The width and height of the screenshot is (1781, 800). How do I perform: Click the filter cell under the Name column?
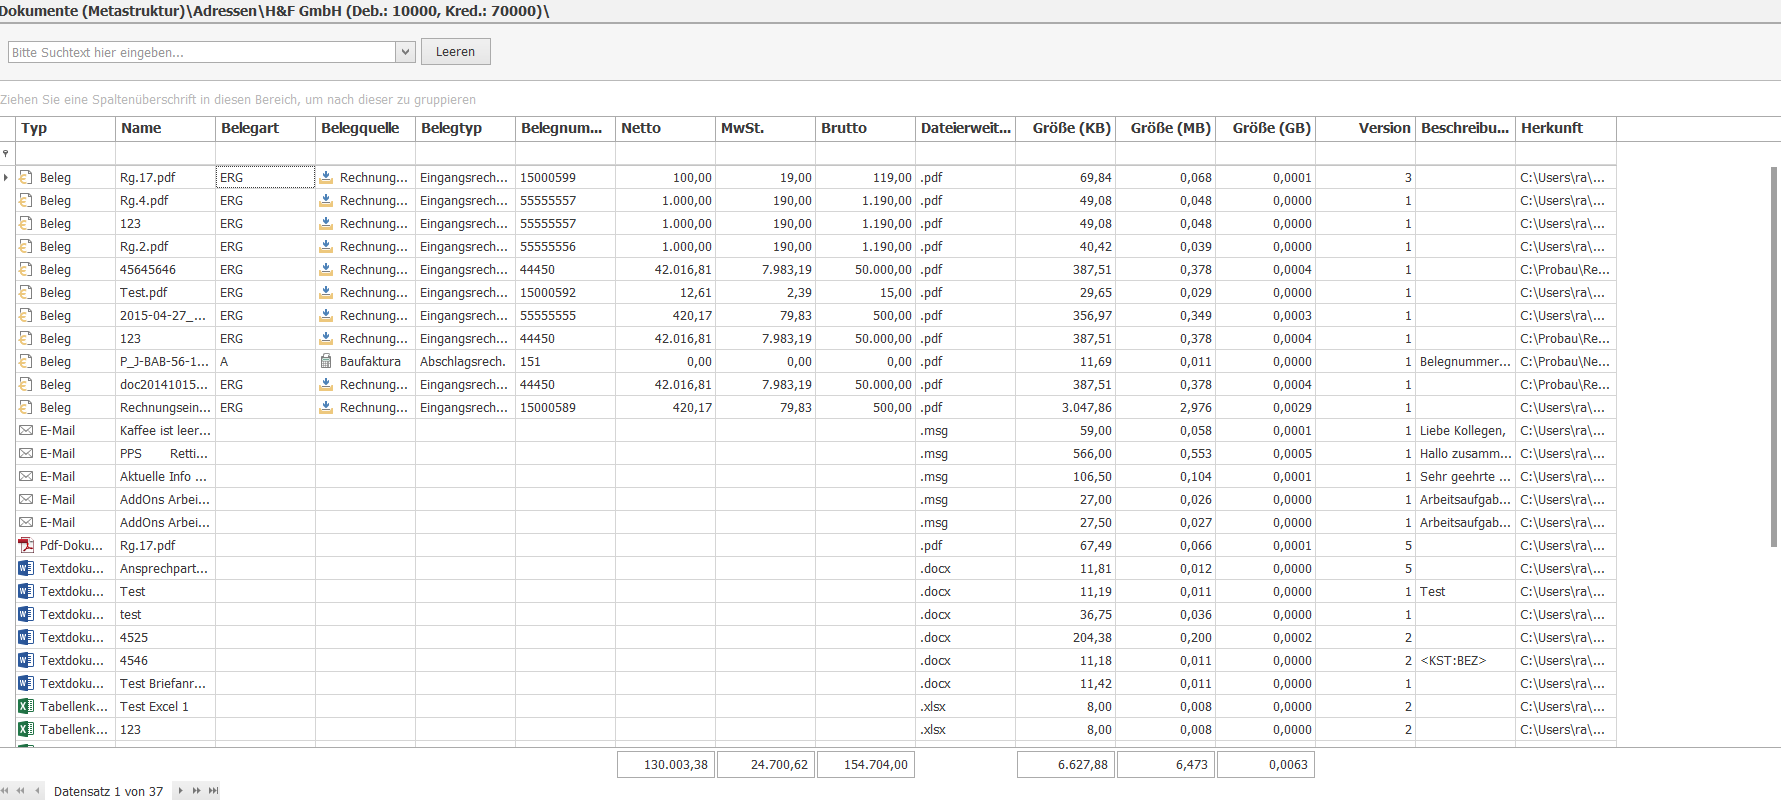click(x=165, y=153)
